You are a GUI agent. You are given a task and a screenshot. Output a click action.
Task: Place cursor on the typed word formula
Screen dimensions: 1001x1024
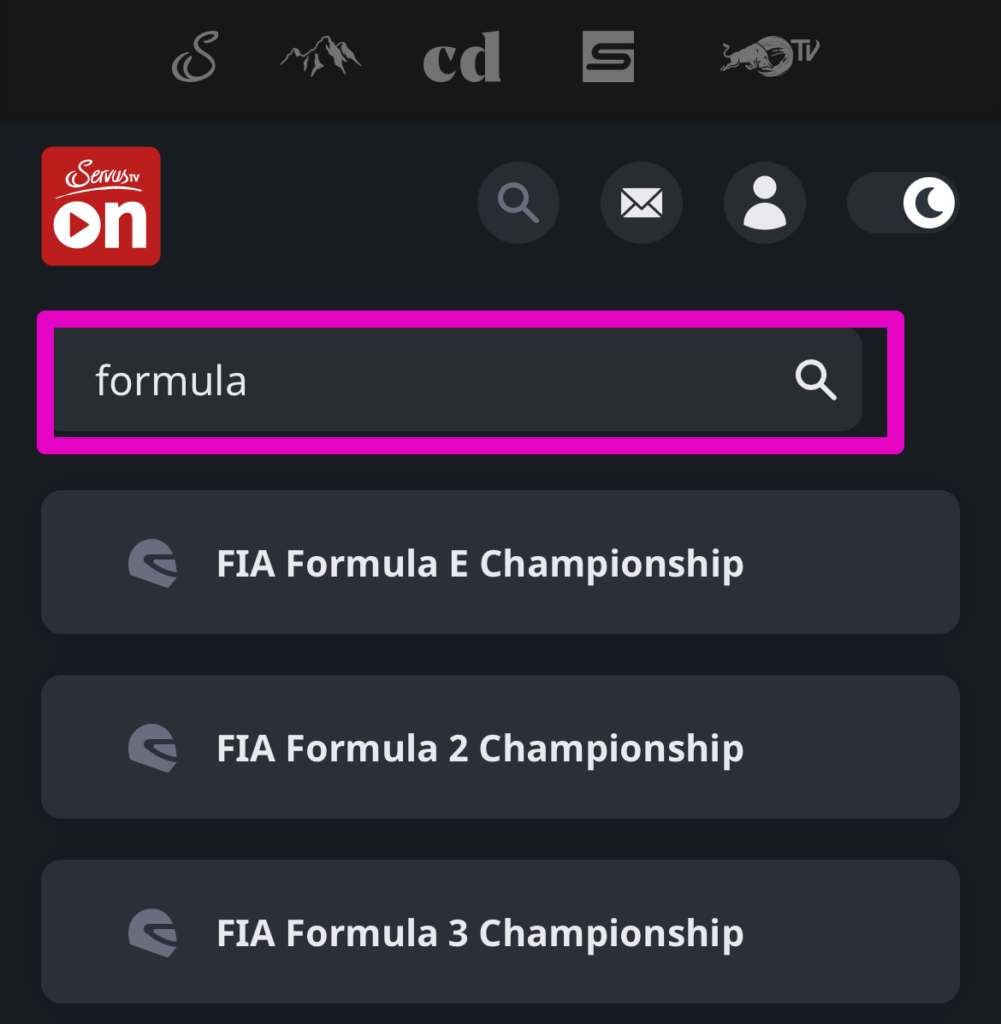pos(171,381)
